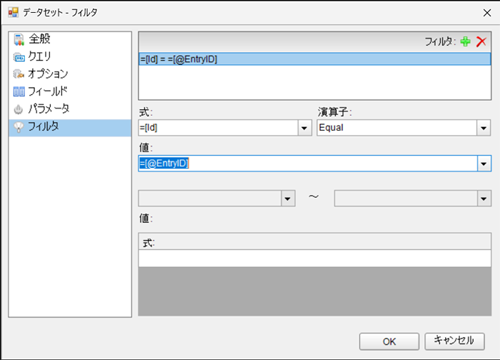Confirm the dialog with OK
Image resolution: width=500 pixels, height=360 pixels.
point(389,341)
